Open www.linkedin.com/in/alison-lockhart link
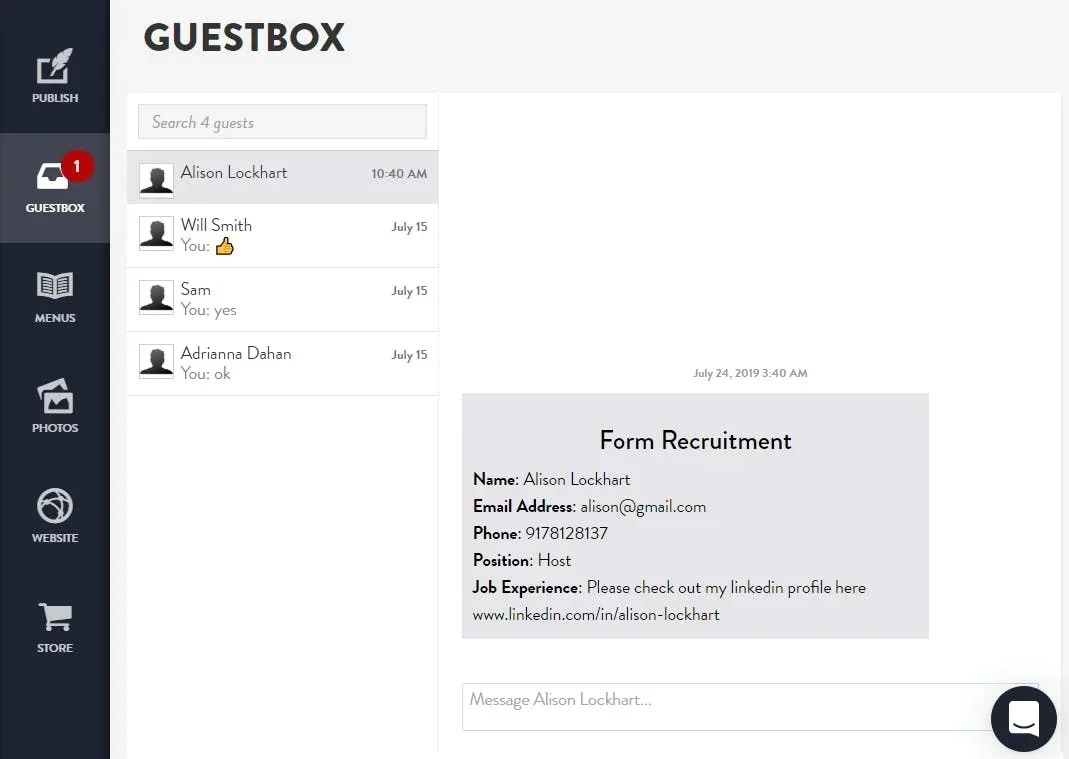Image resolution: width=1069 pixels, height=759 pixels. tap(596, 614)
